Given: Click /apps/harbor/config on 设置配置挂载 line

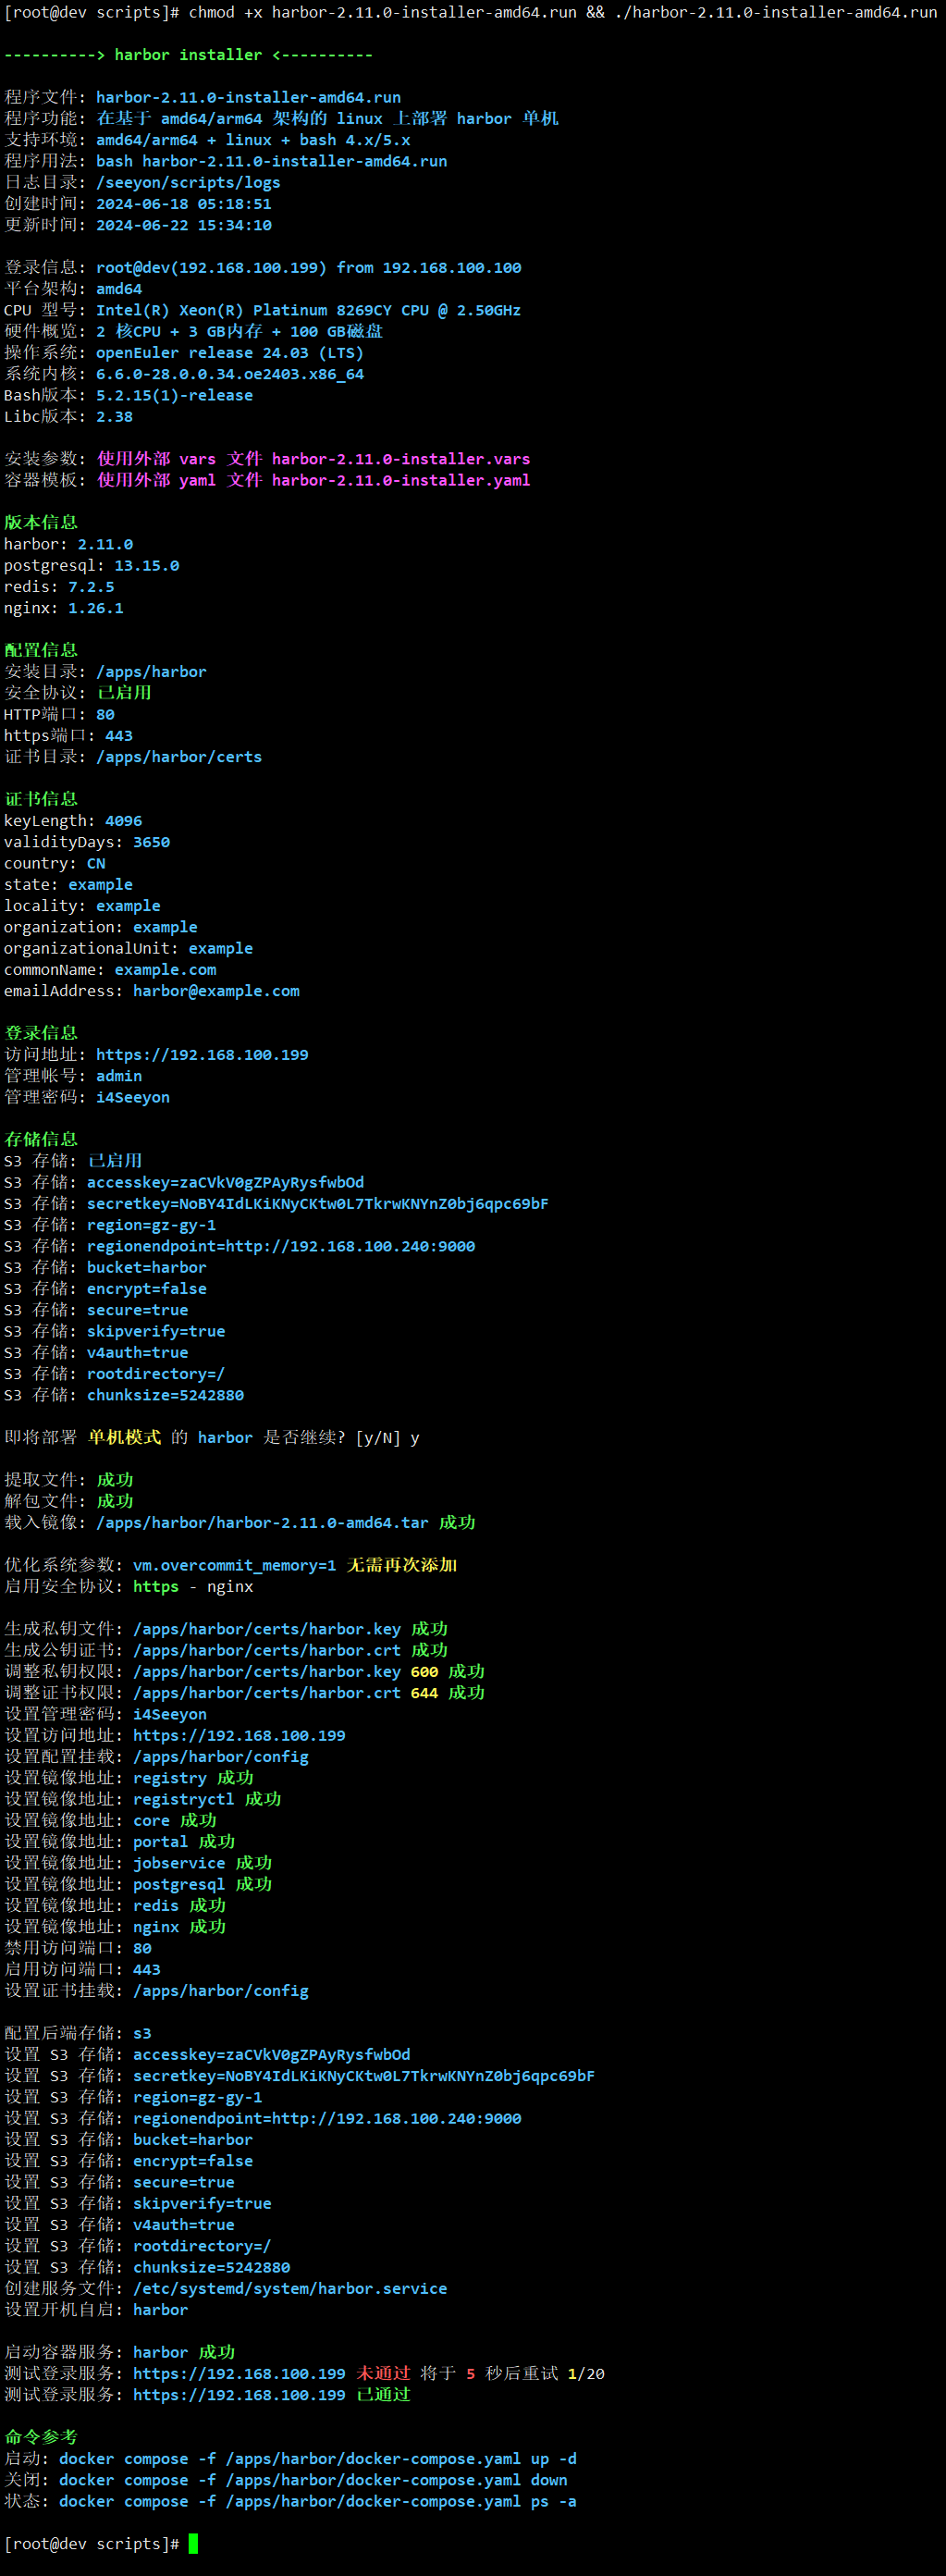Looking at the screenshot, I should click(x=221, y=1757).
